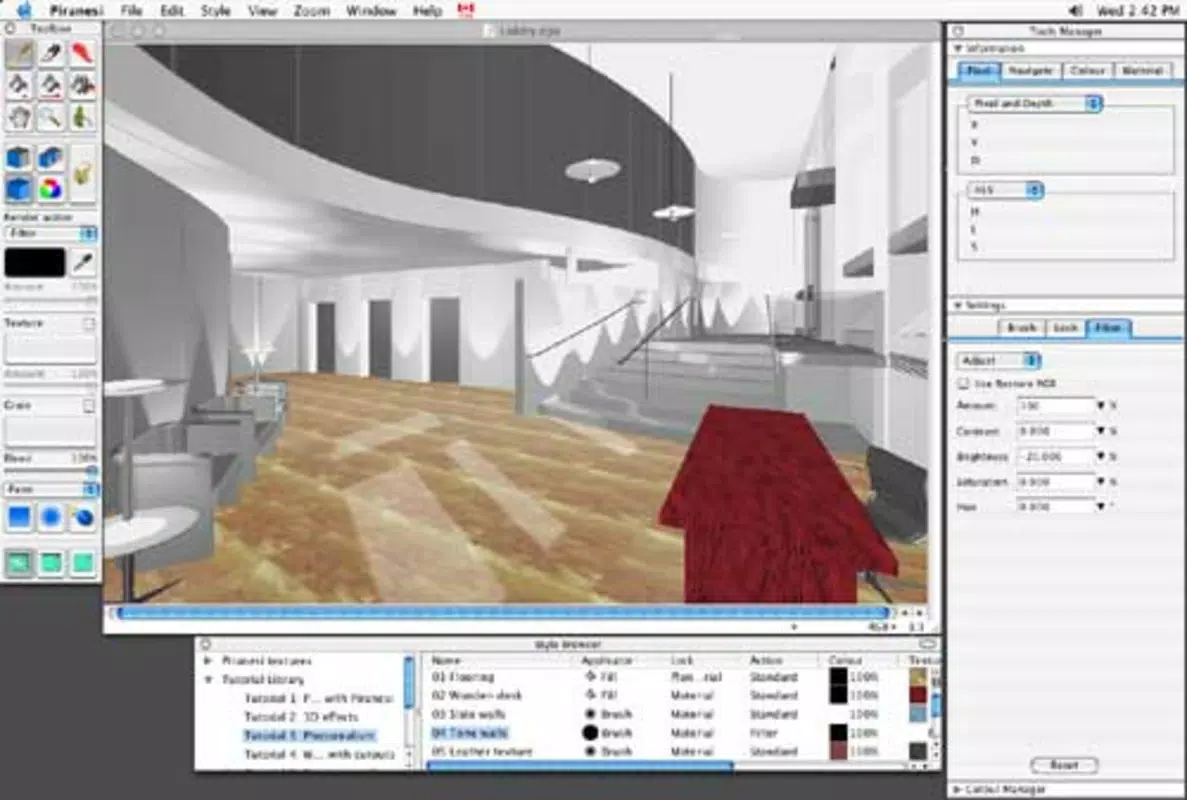Select the hand pan tool
This screenshot has height=800, width=1187.
click(20, 117)
